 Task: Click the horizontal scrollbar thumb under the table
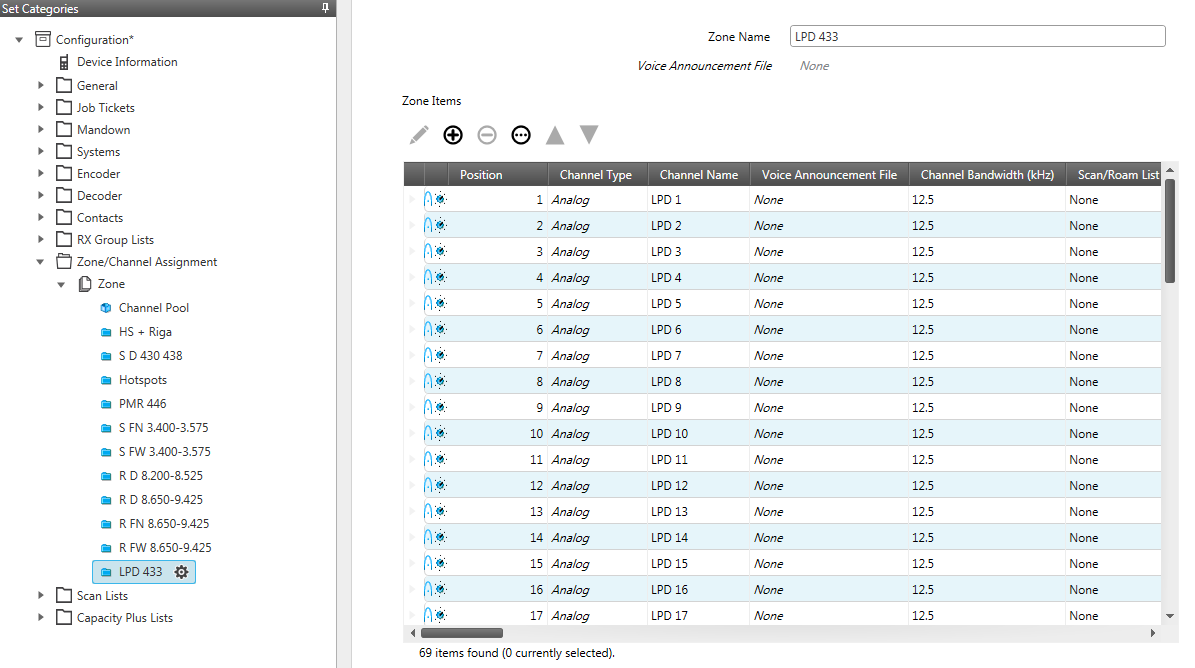[461, 633]
